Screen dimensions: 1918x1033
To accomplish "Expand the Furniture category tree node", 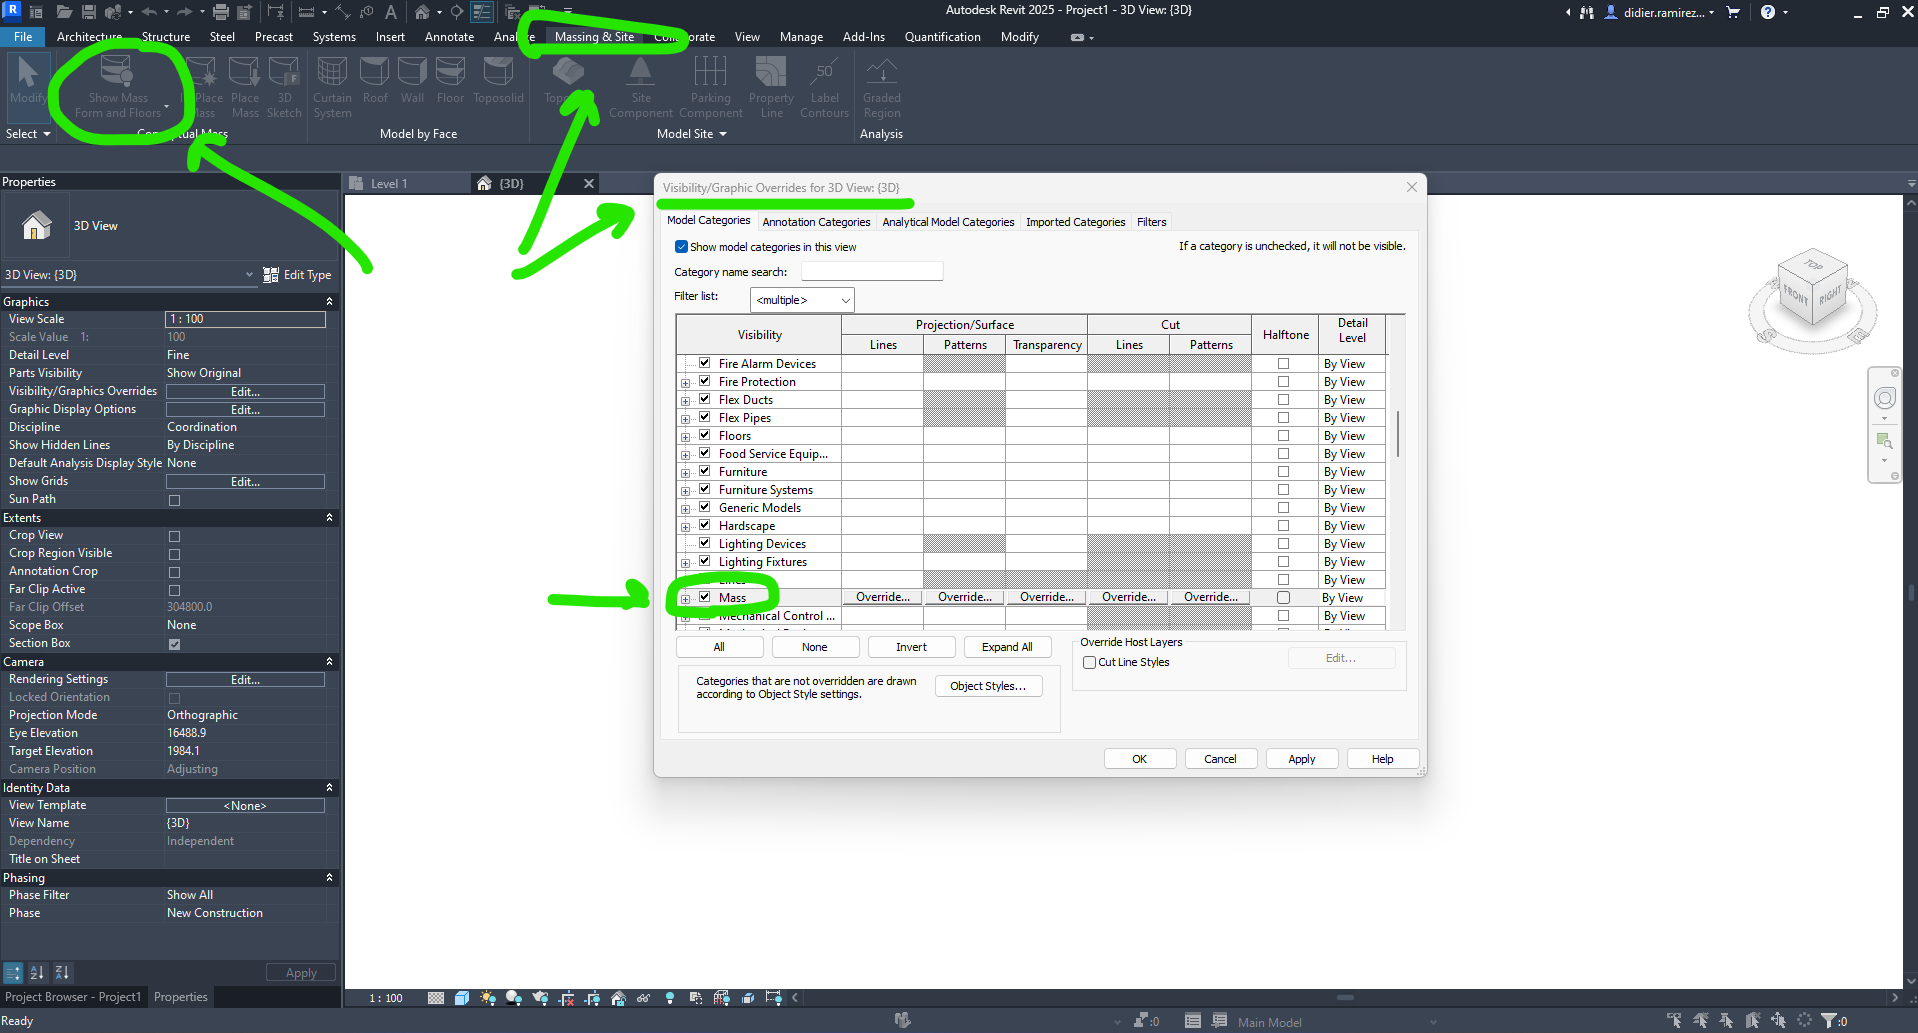I will tap(686, 471).
